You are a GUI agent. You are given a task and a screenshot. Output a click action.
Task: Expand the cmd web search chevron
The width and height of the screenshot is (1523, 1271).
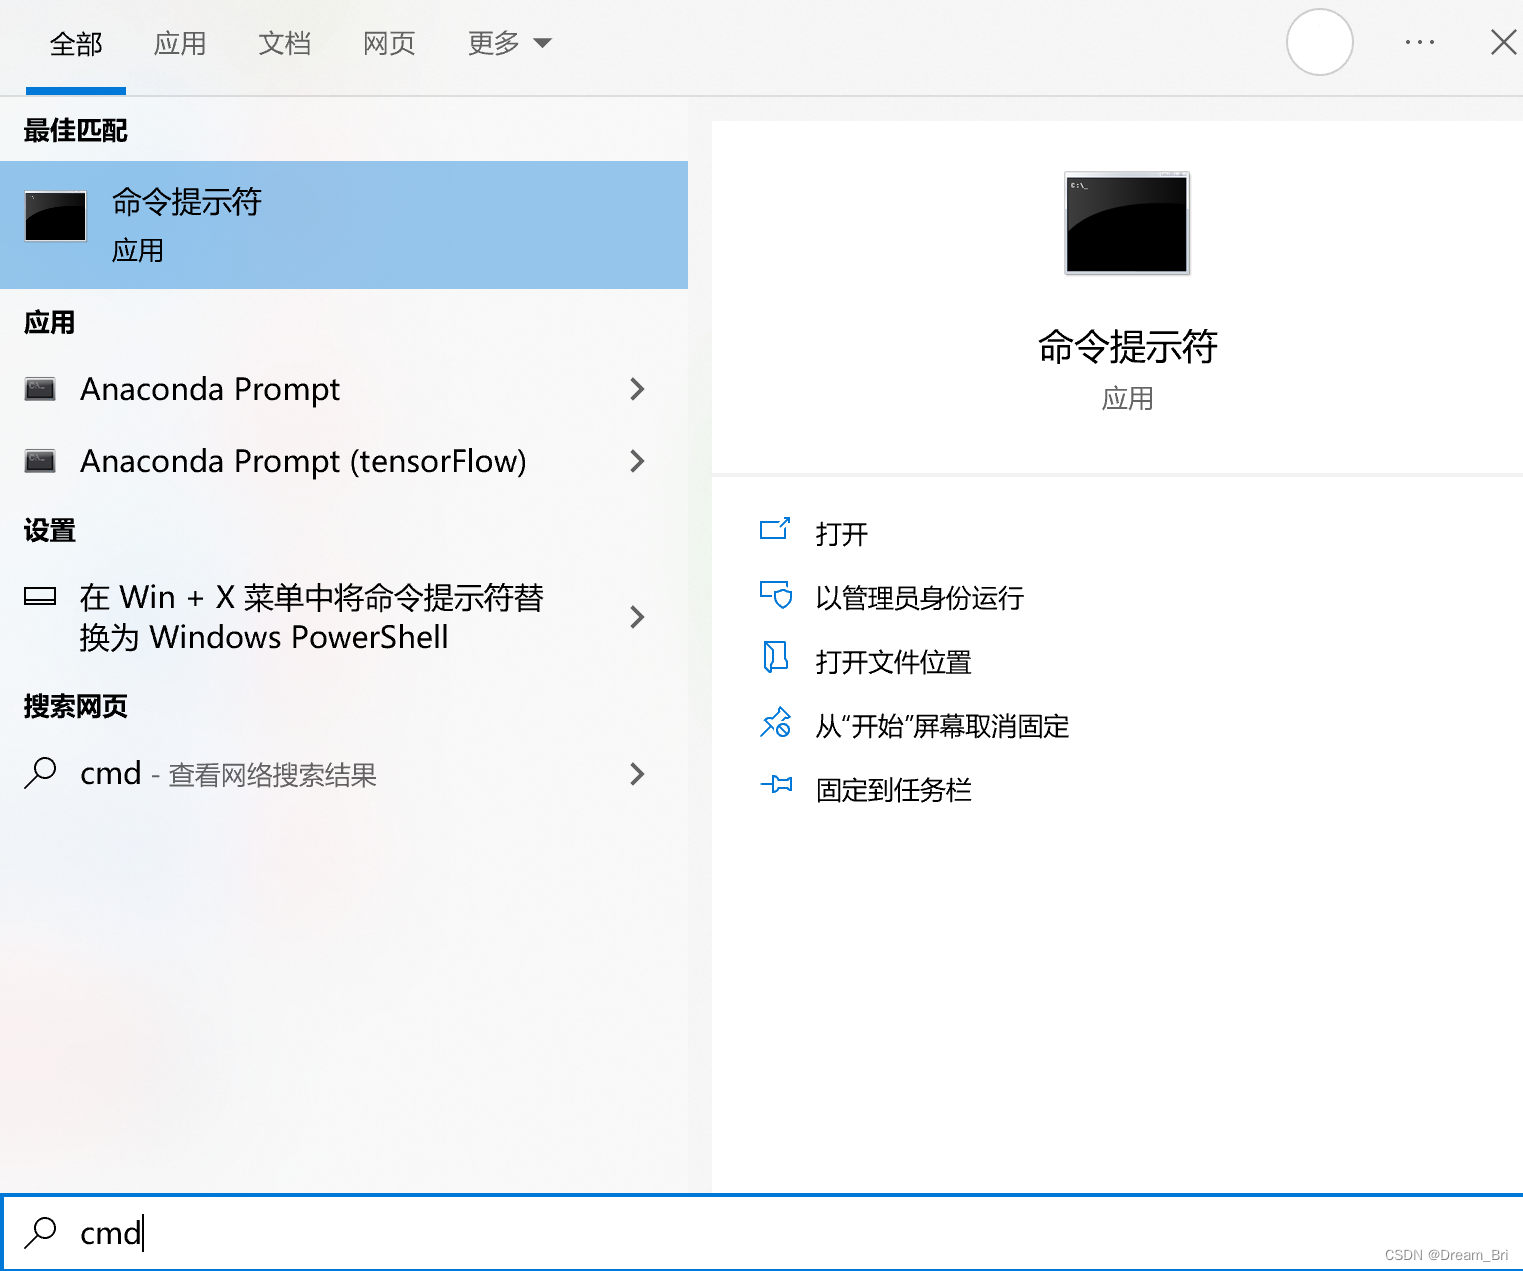click(x=637, y=774)
